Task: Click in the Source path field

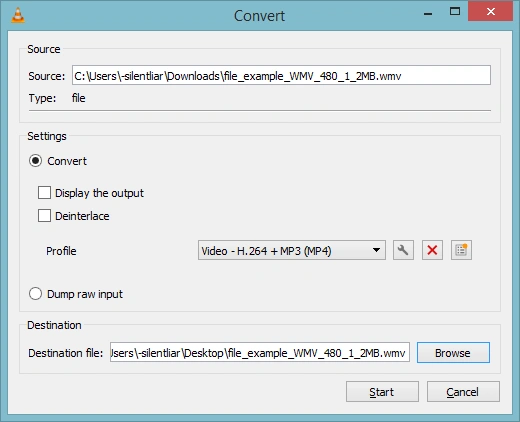Action: 281,75
